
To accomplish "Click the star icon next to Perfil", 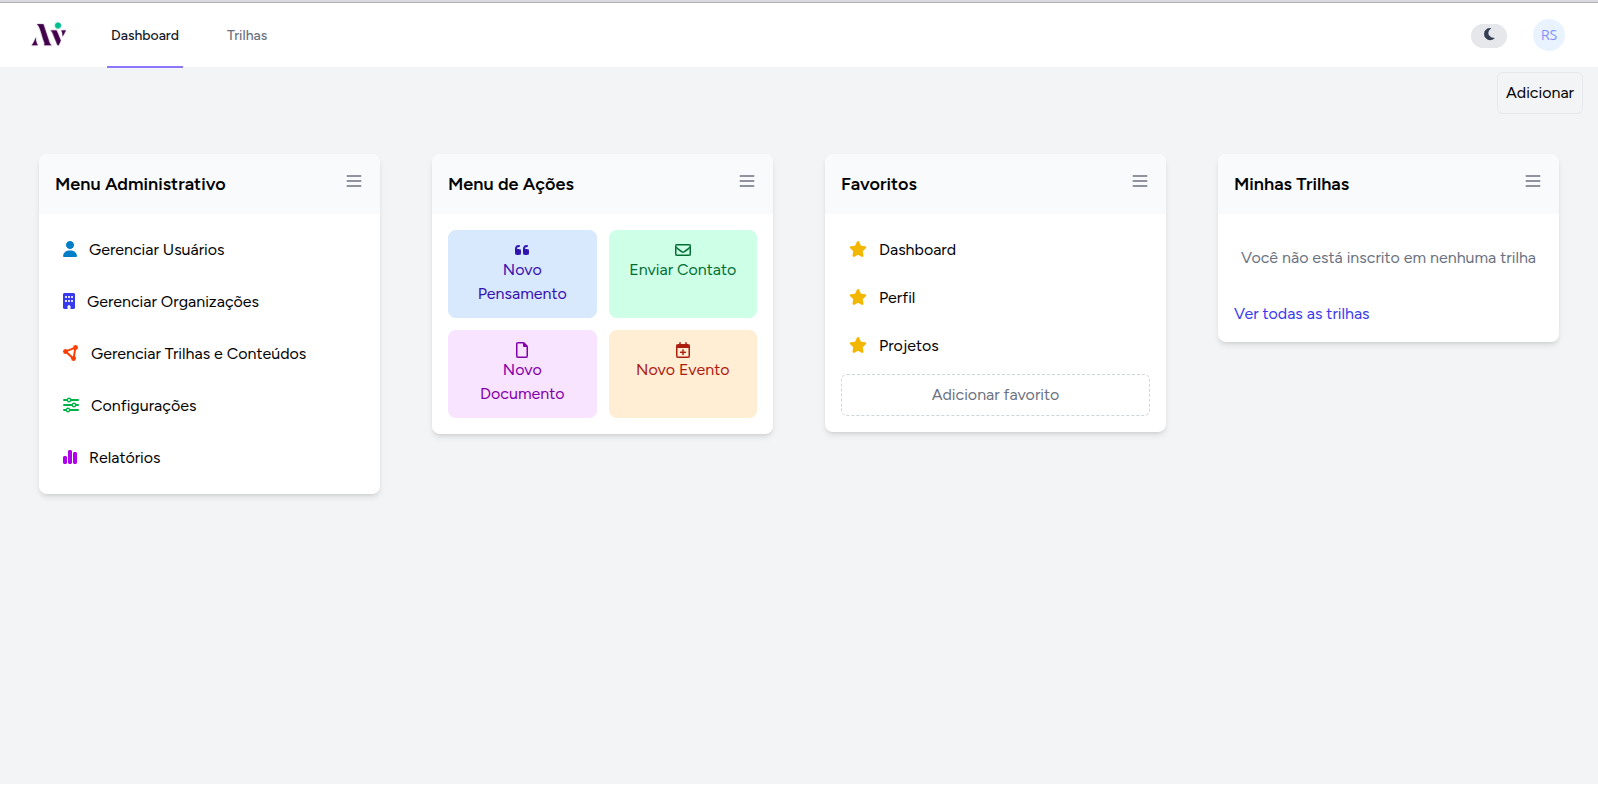I will click(x=858, y=297).
